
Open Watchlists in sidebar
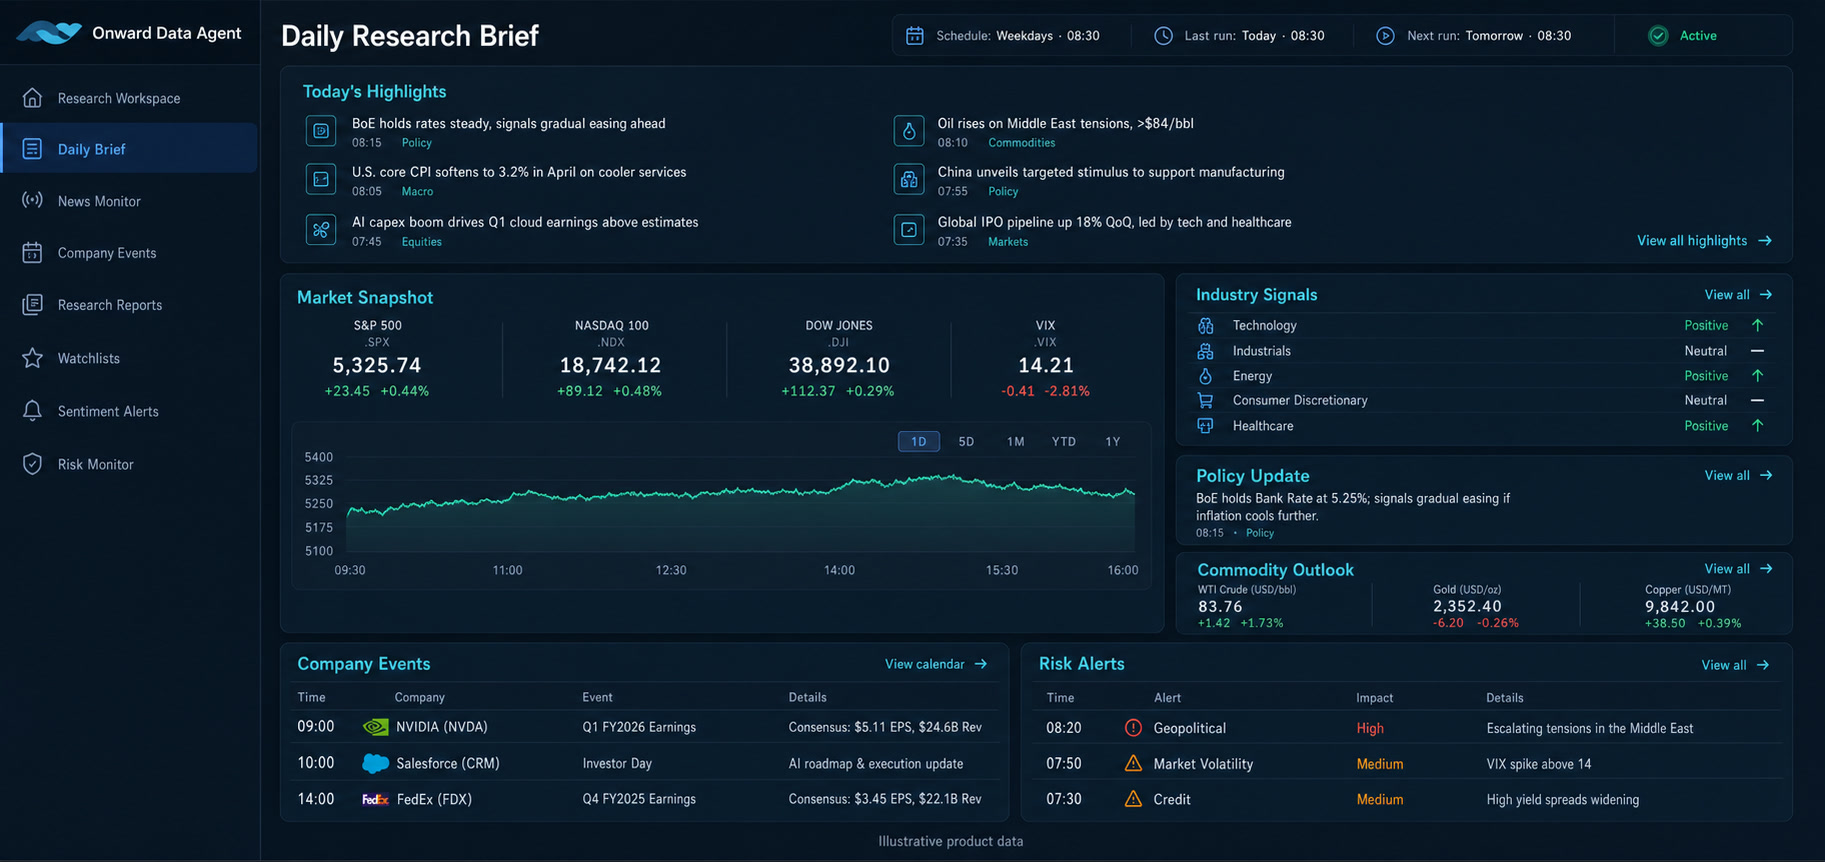129,358
